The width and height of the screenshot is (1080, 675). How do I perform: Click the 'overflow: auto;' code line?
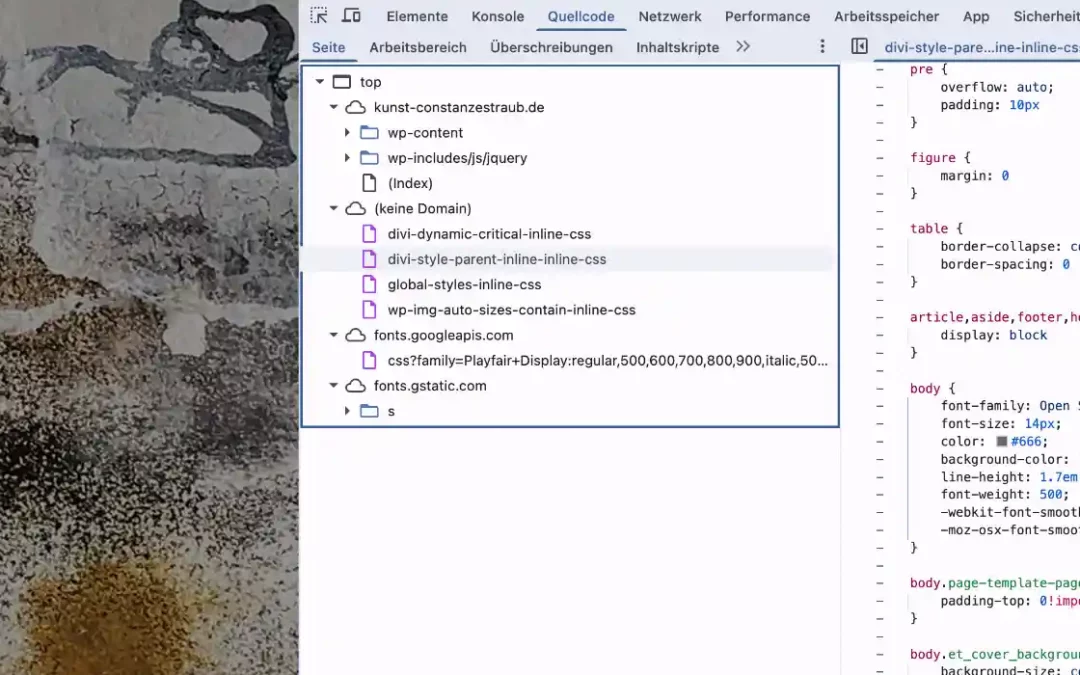[x=997, y=87]
